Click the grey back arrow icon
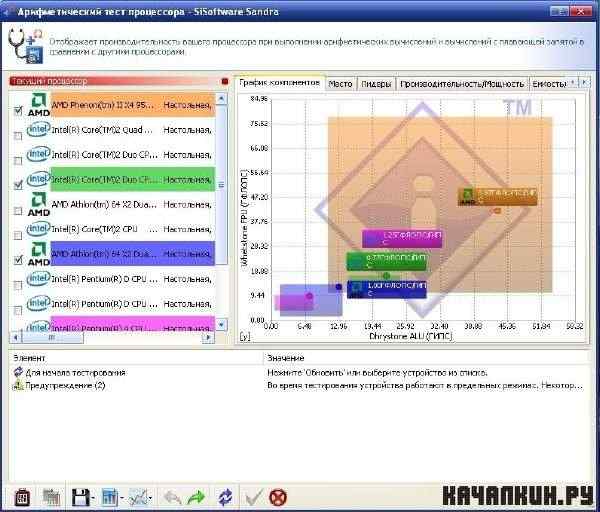 (172, 497)
